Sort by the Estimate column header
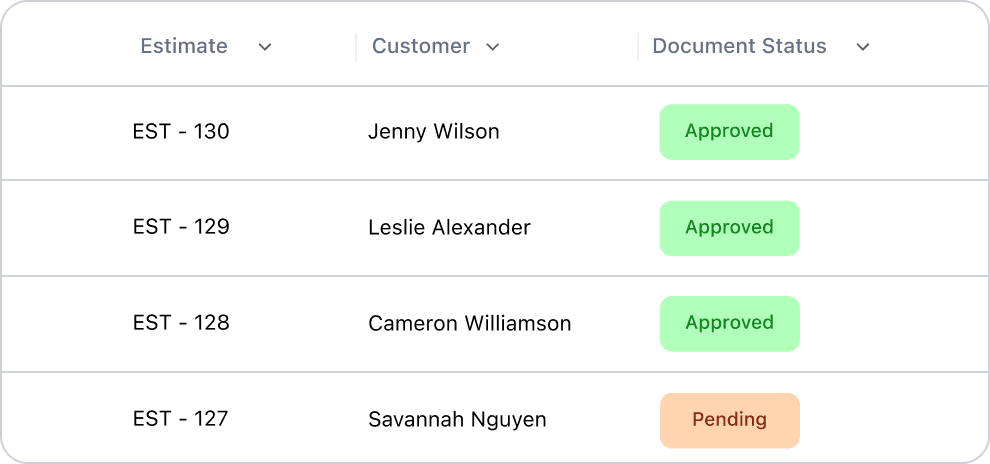 (x=184, y=46)
